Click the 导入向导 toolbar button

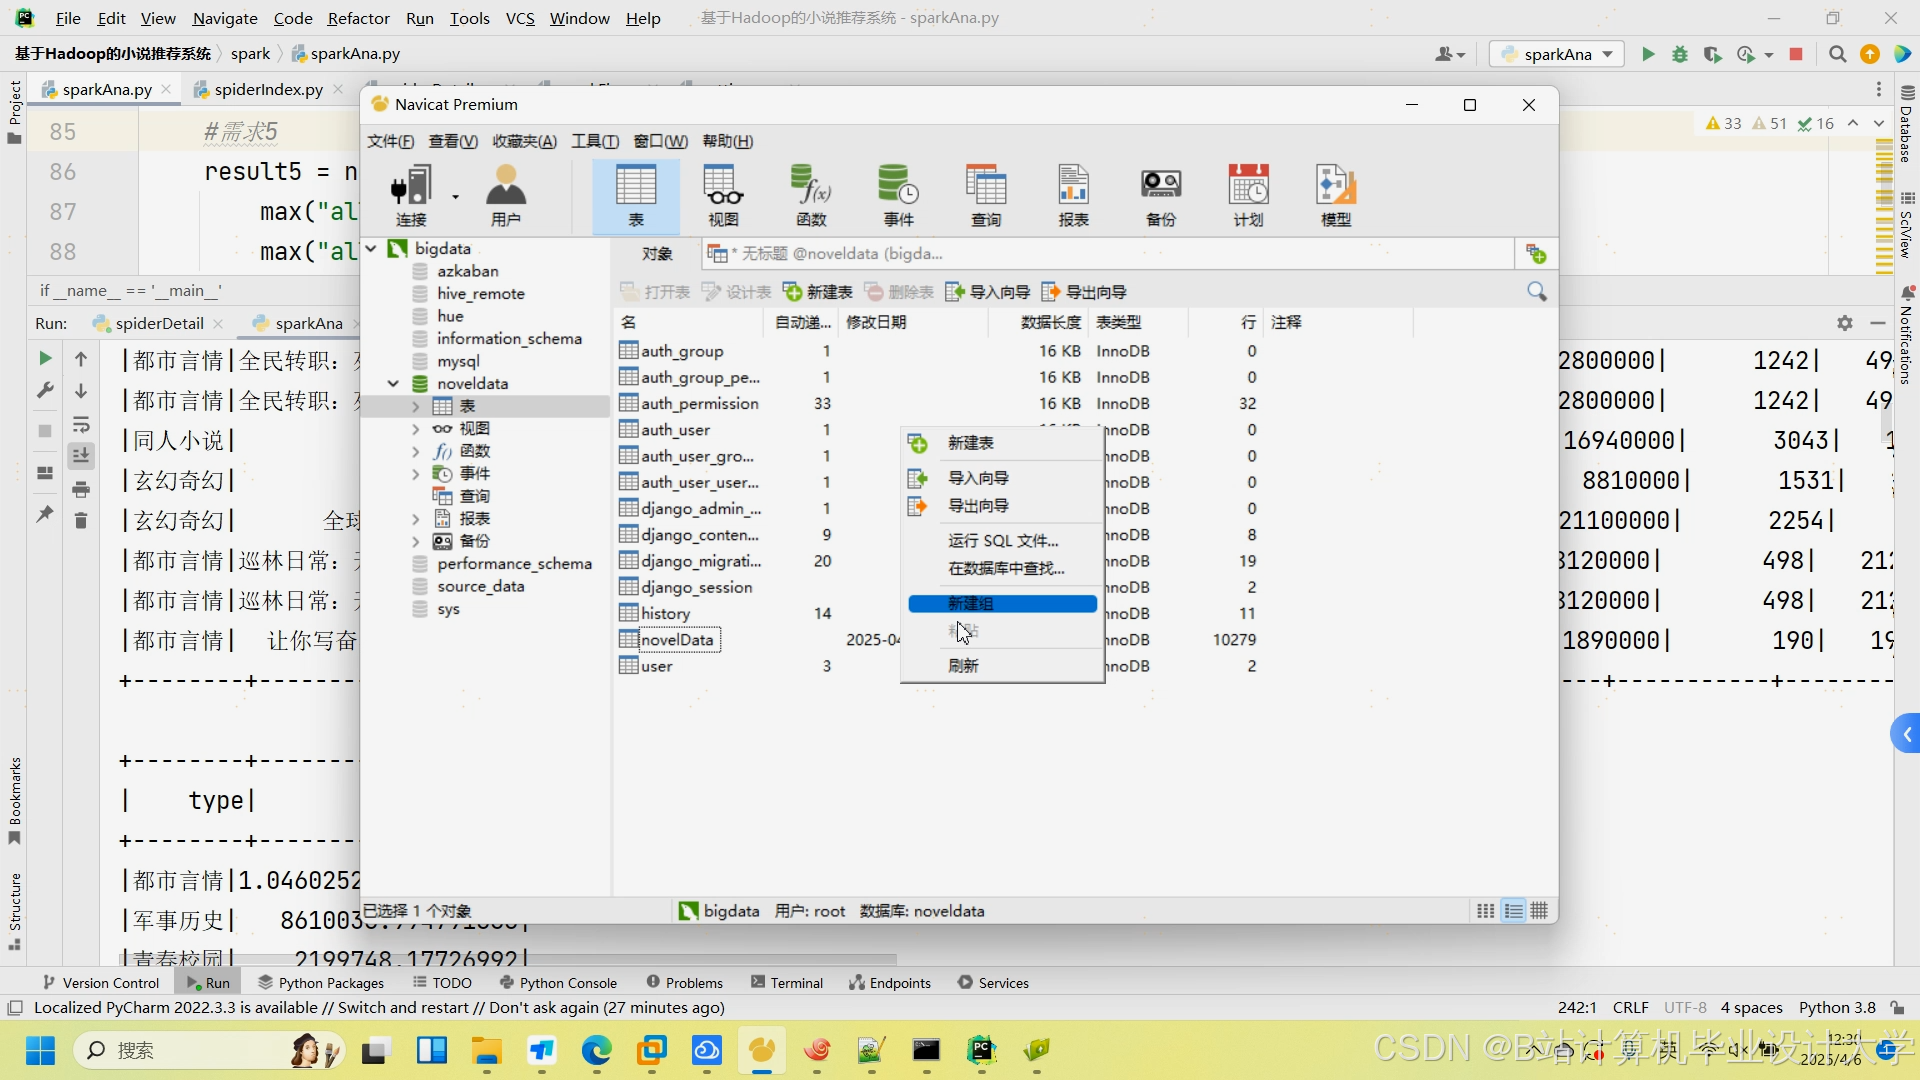point(987,291)
